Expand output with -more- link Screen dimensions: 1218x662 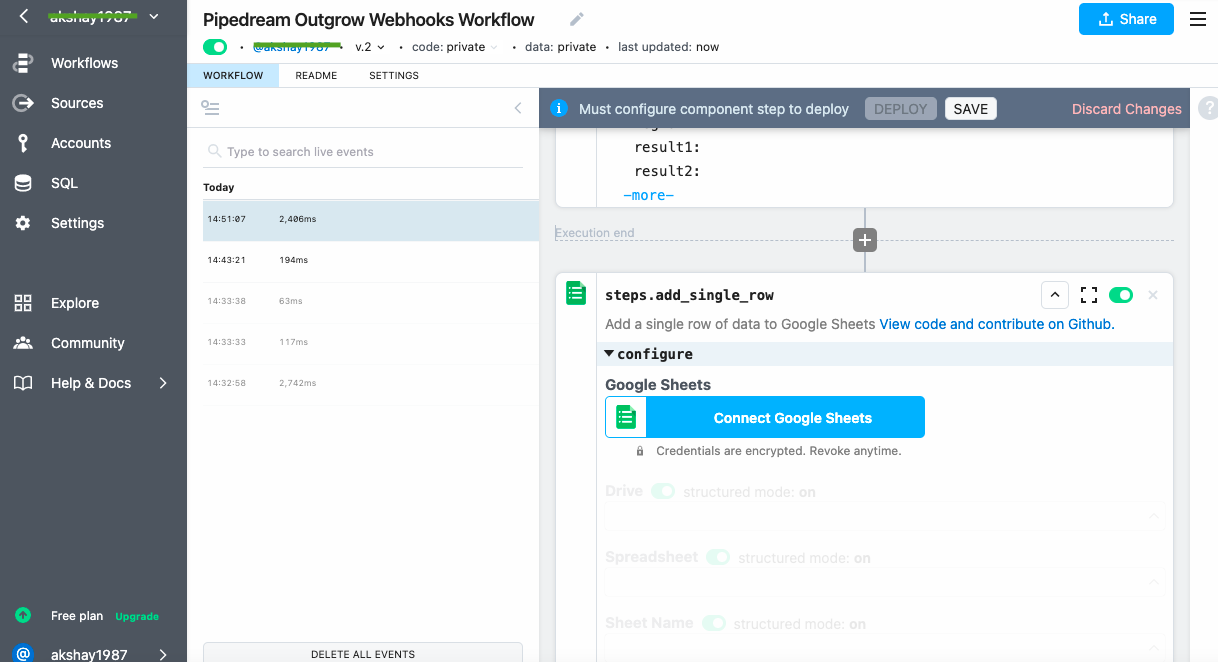tap(648, 195)
